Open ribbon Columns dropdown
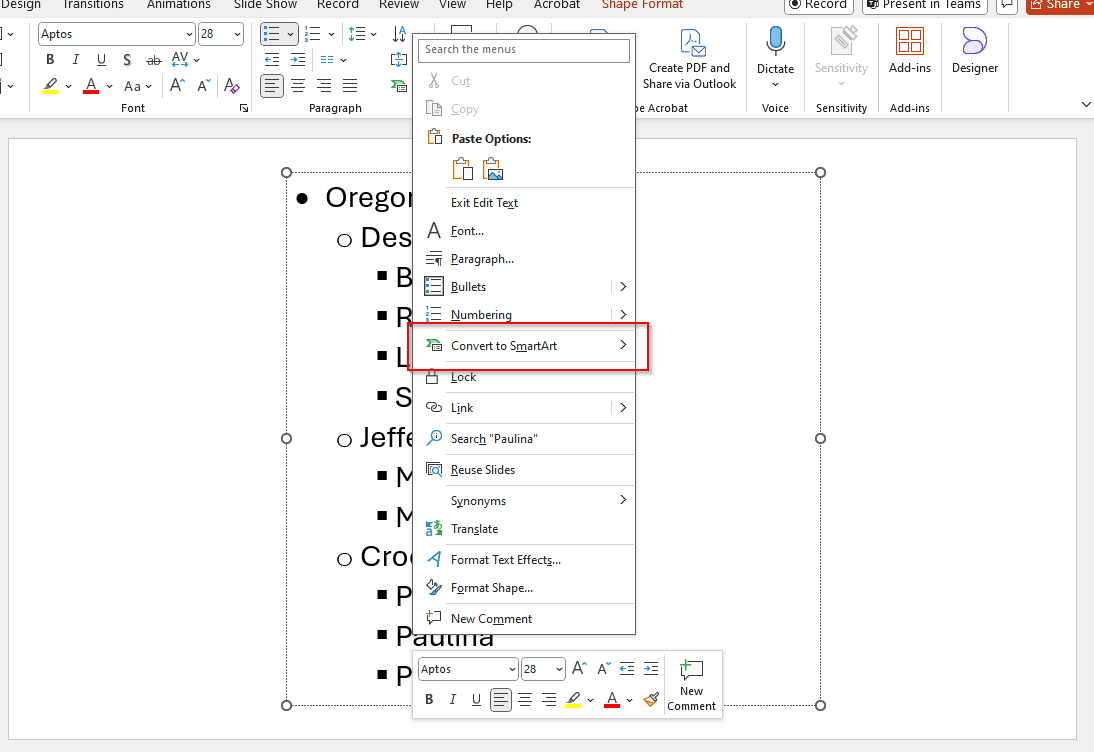The width and height of the screenshot is (1094, 752). [334, 60]
